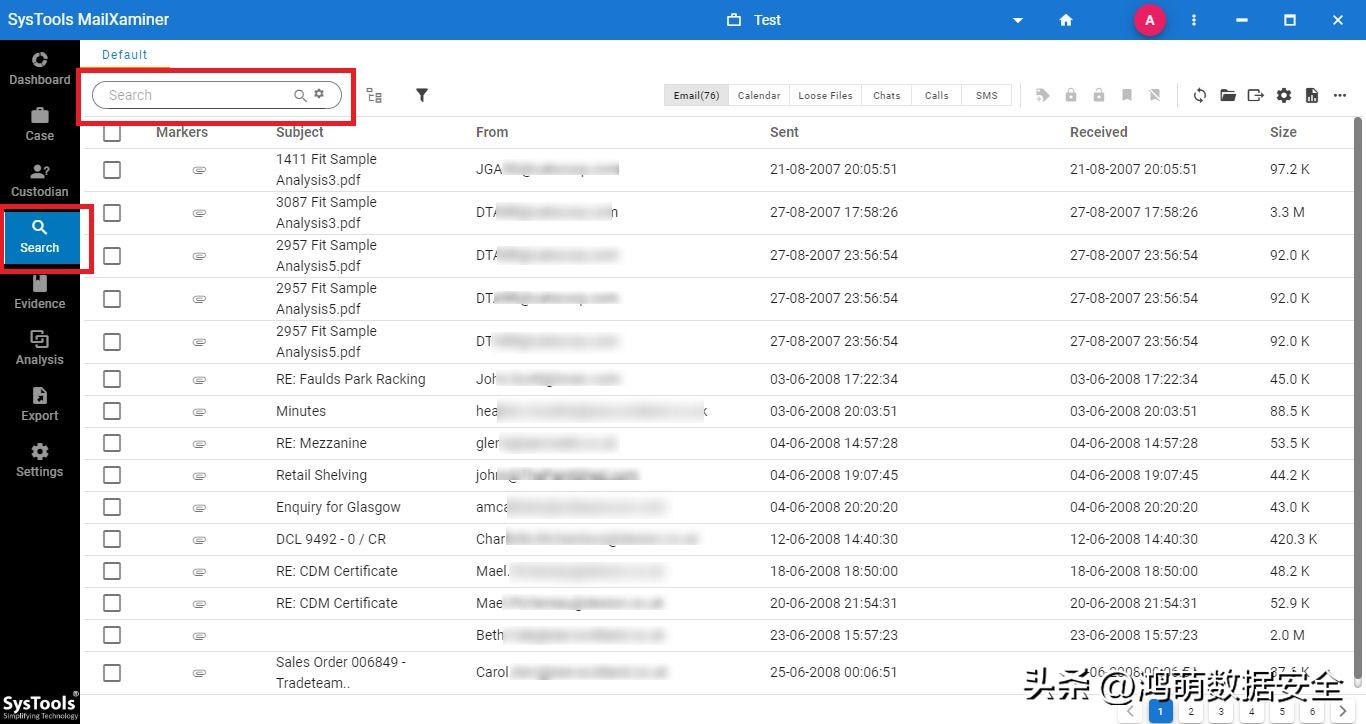Open the Dashboard section in sidebar

point(40,69)
